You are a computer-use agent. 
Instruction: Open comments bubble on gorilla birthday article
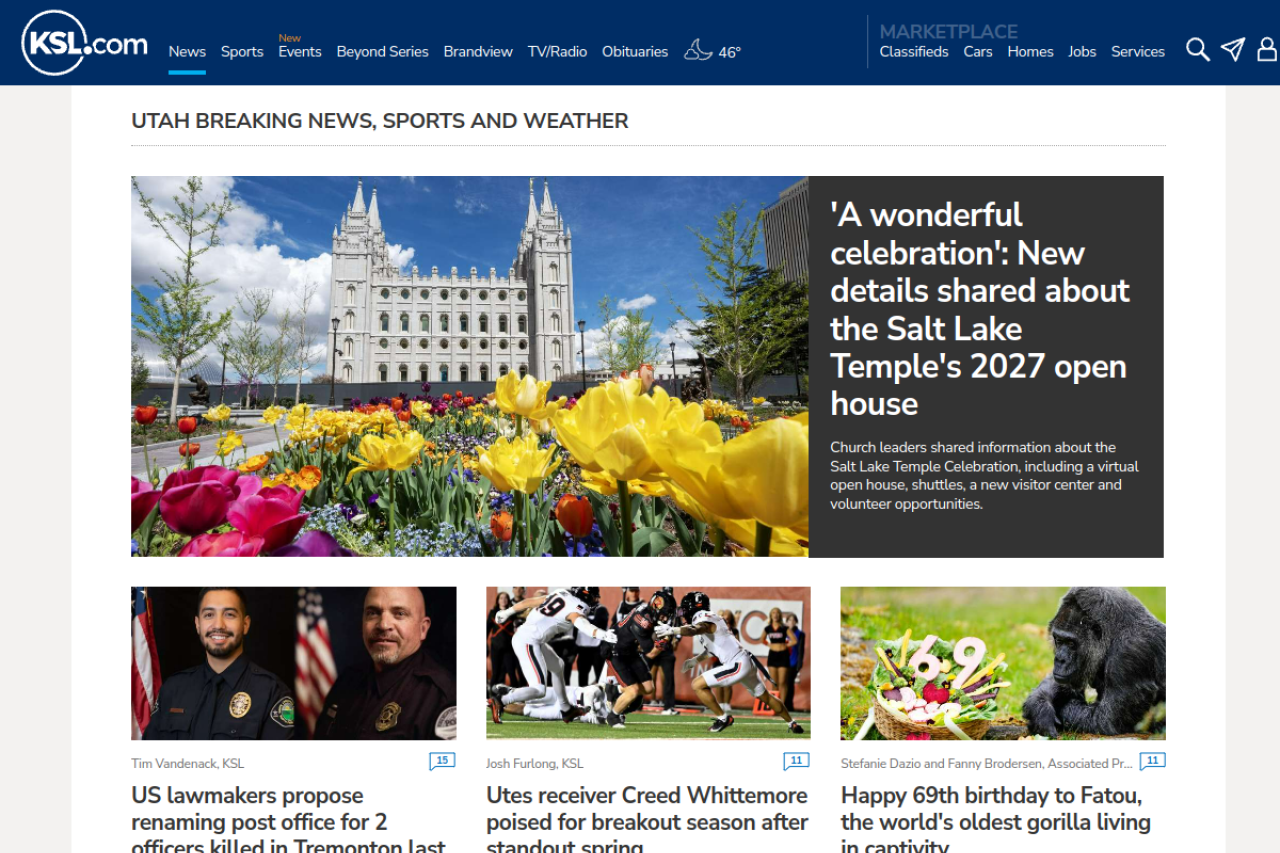[1152, 761]
